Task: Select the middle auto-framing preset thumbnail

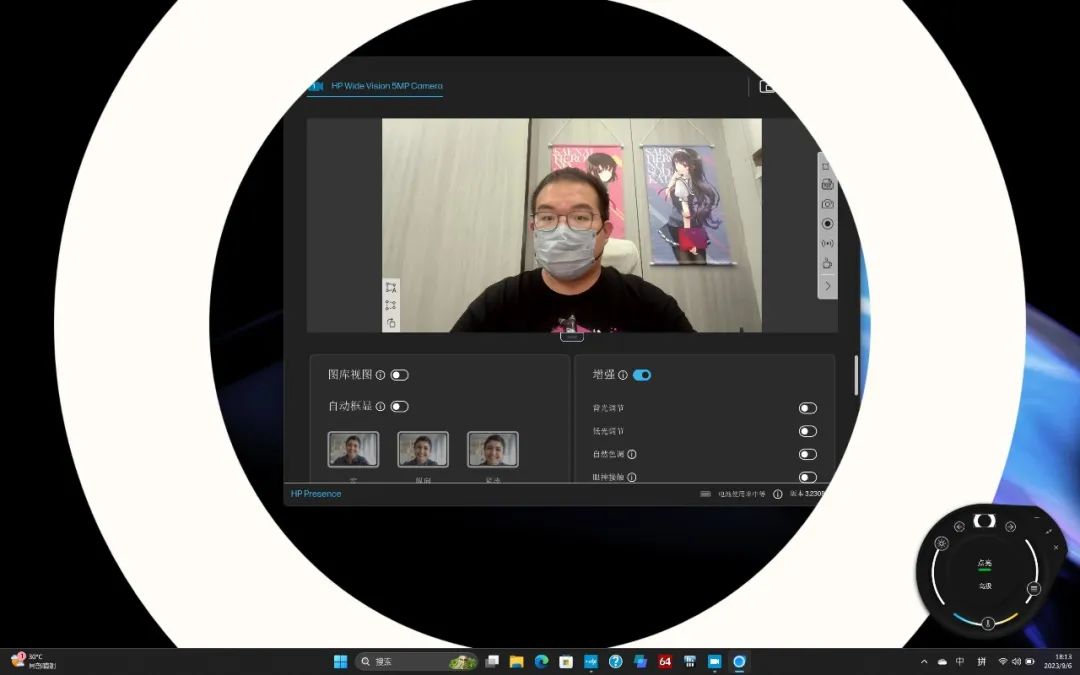Action: coord(423,449)
